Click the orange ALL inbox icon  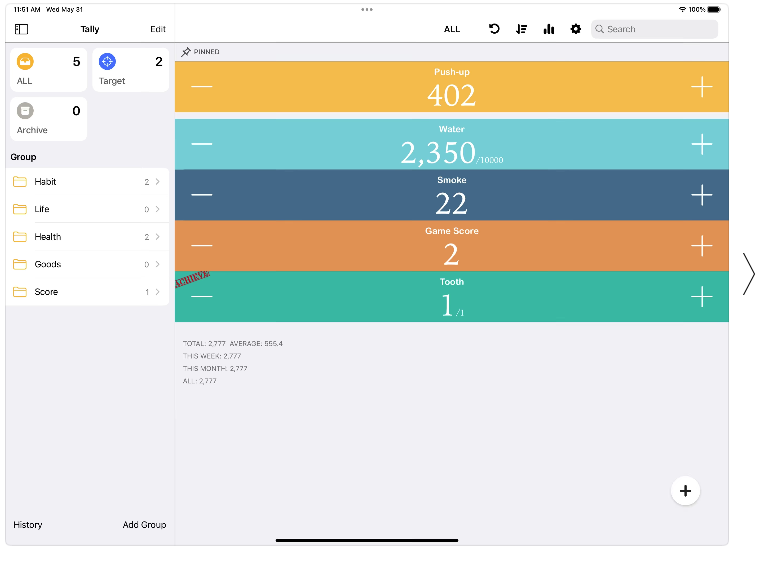(25, 62)
